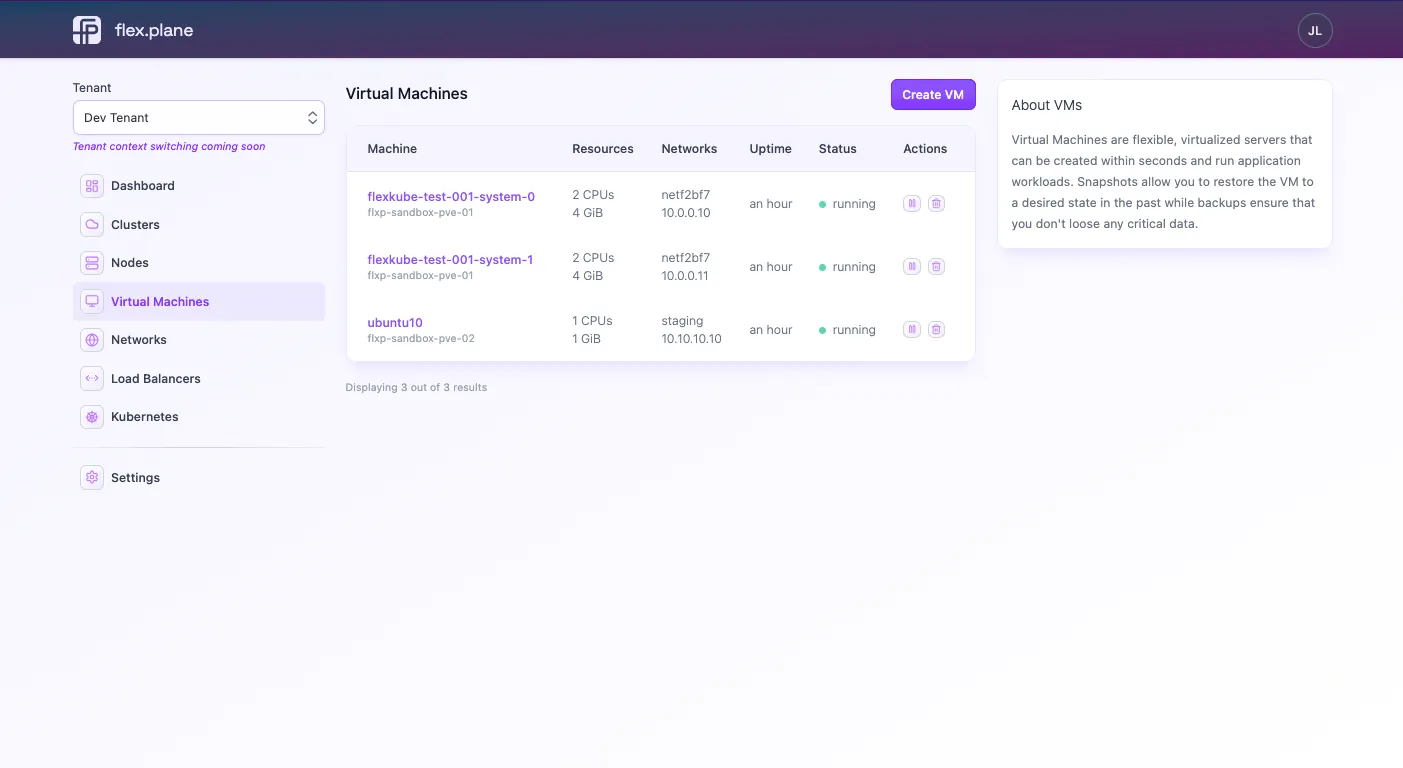Pause the ubuntu10 VM

(912, 329)
